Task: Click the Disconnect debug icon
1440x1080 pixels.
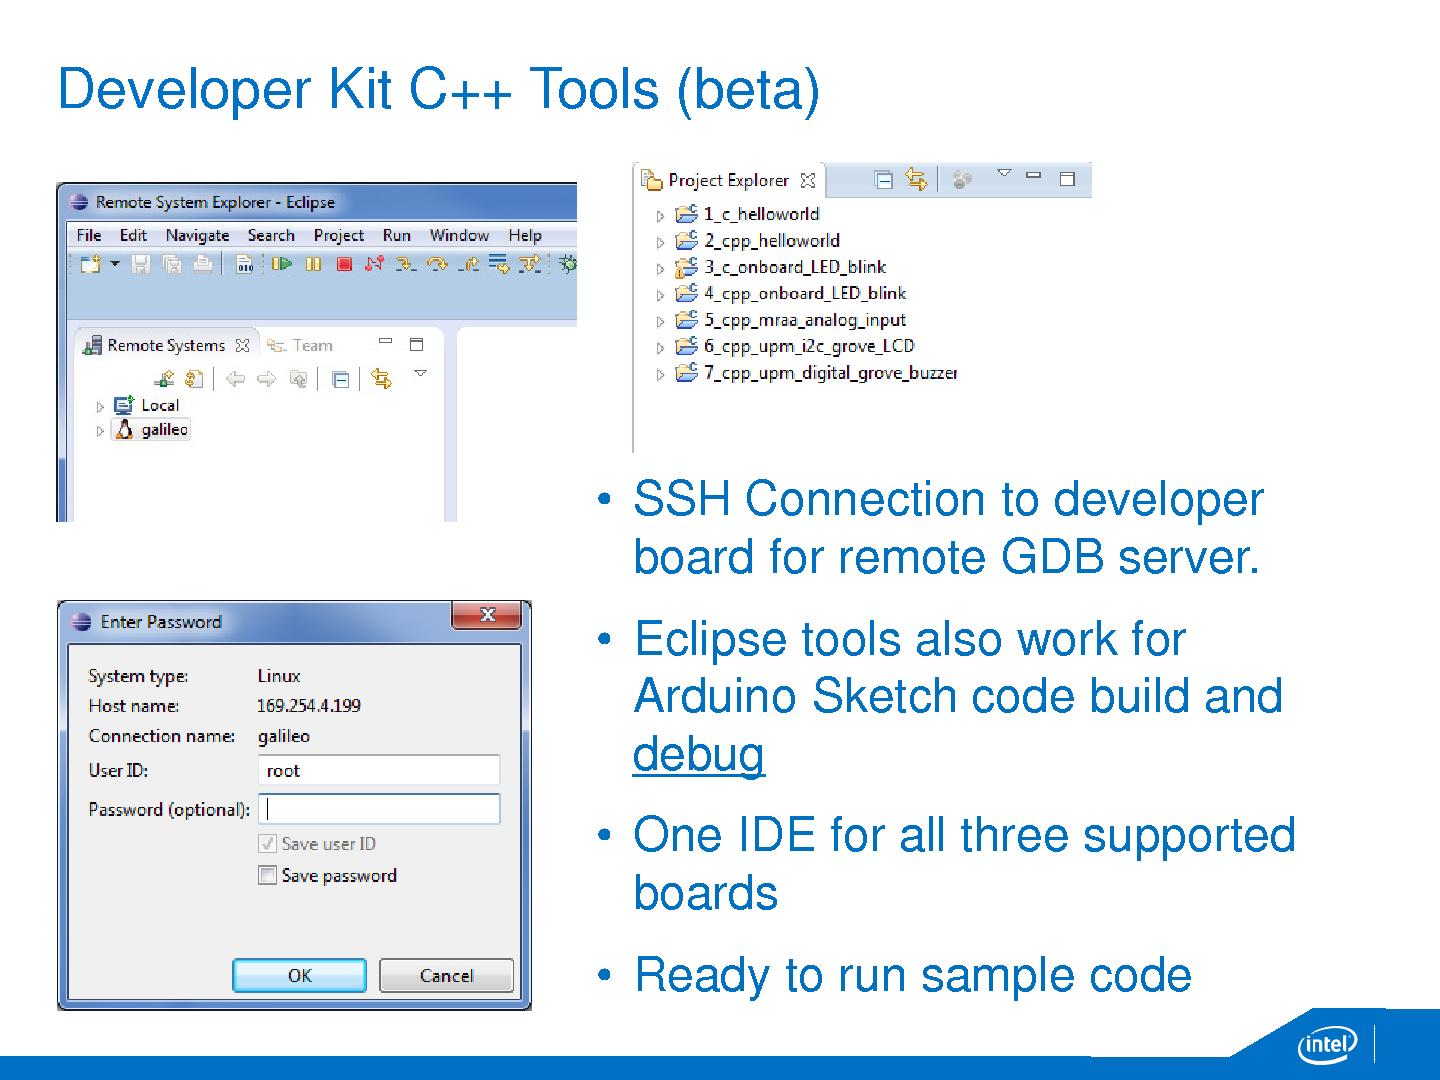Action: (x=374, y=264)
